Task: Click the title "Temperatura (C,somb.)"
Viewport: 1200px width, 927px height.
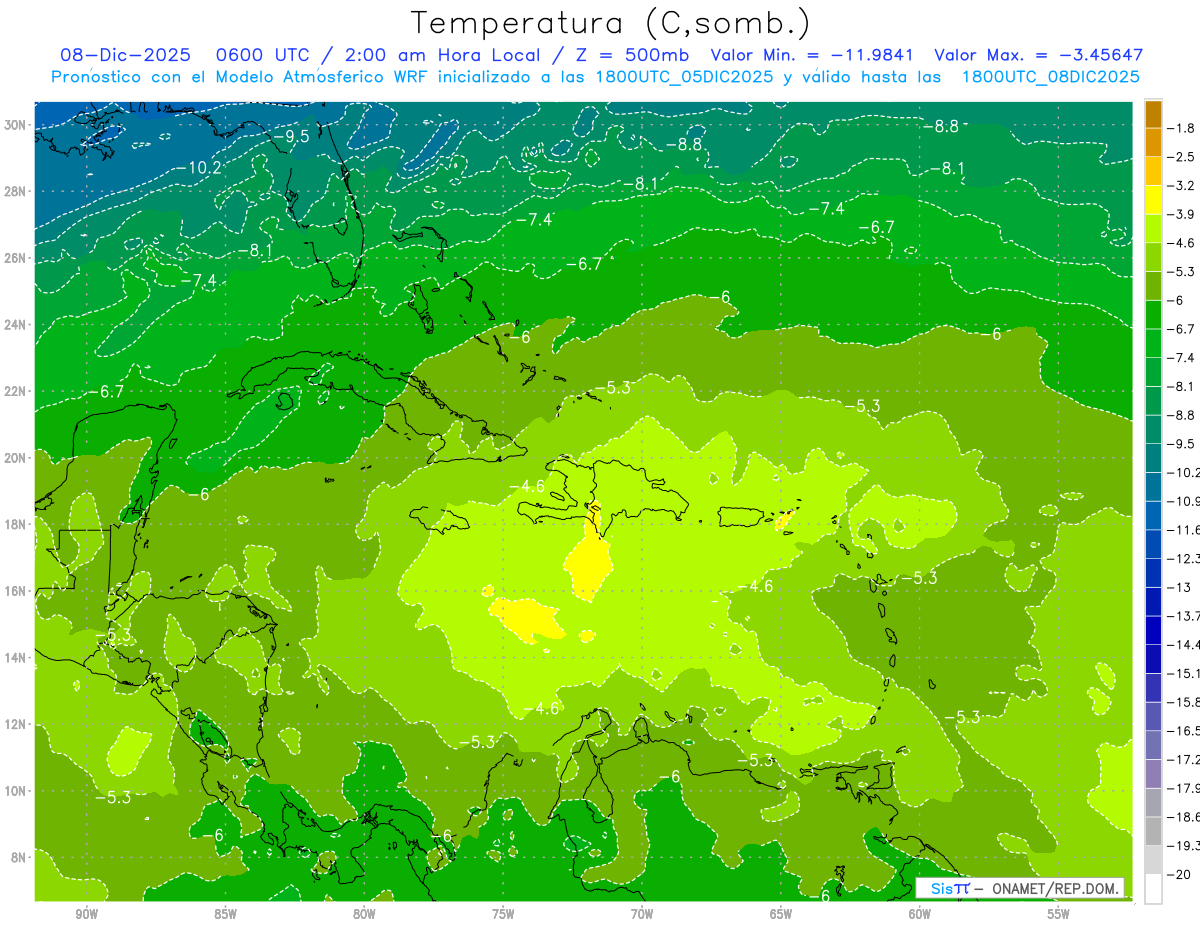Action: coord(610,23)
